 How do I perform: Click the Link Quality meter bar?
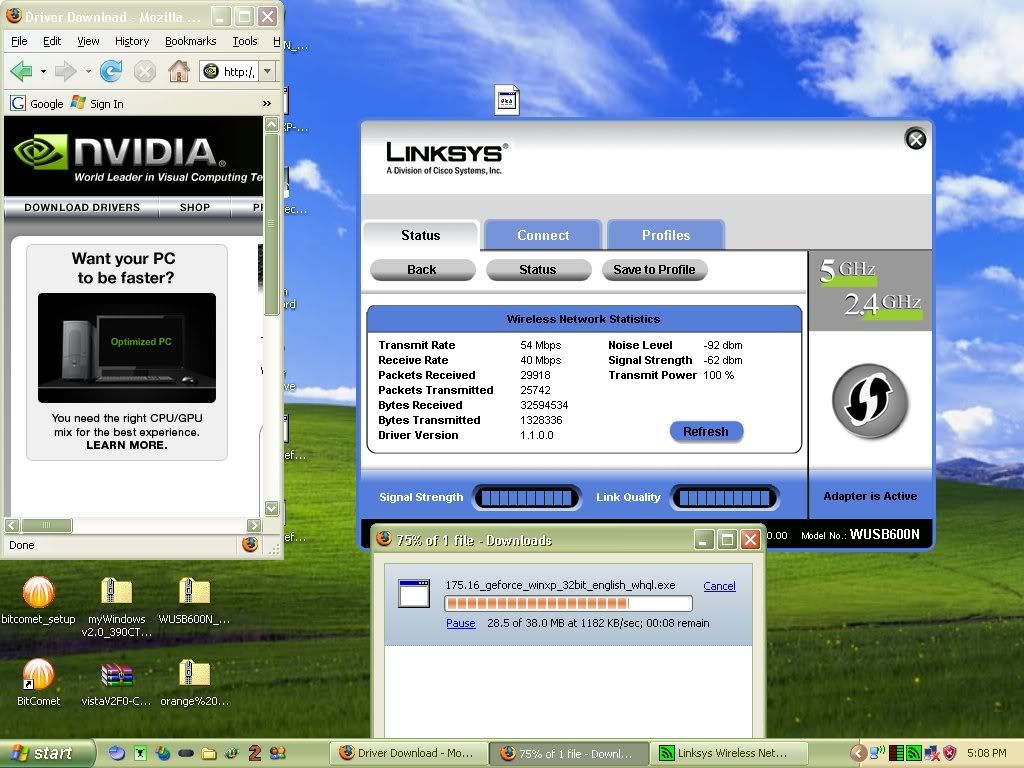point(724,498)
